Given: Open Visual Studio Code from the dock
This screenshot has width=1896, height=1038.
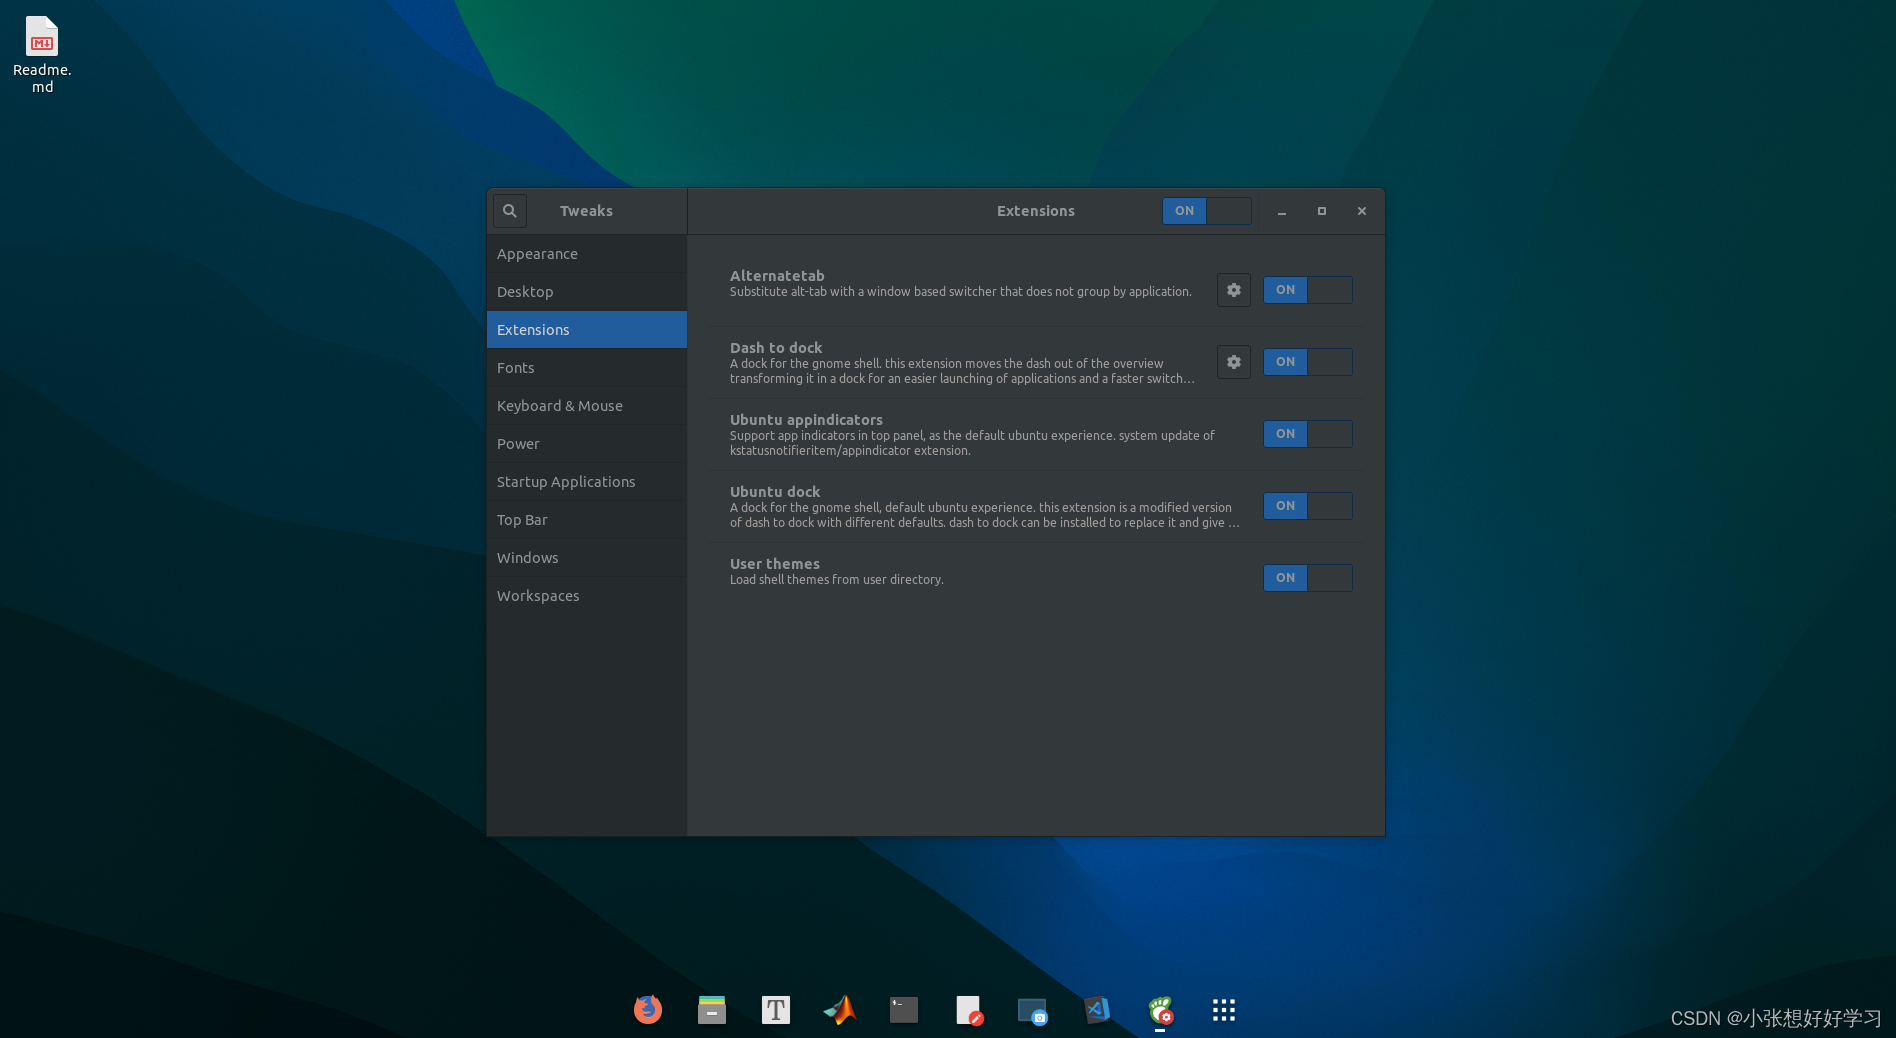Looking at the screenshot, I should pyautogui.click(x=1096, y=1010).
